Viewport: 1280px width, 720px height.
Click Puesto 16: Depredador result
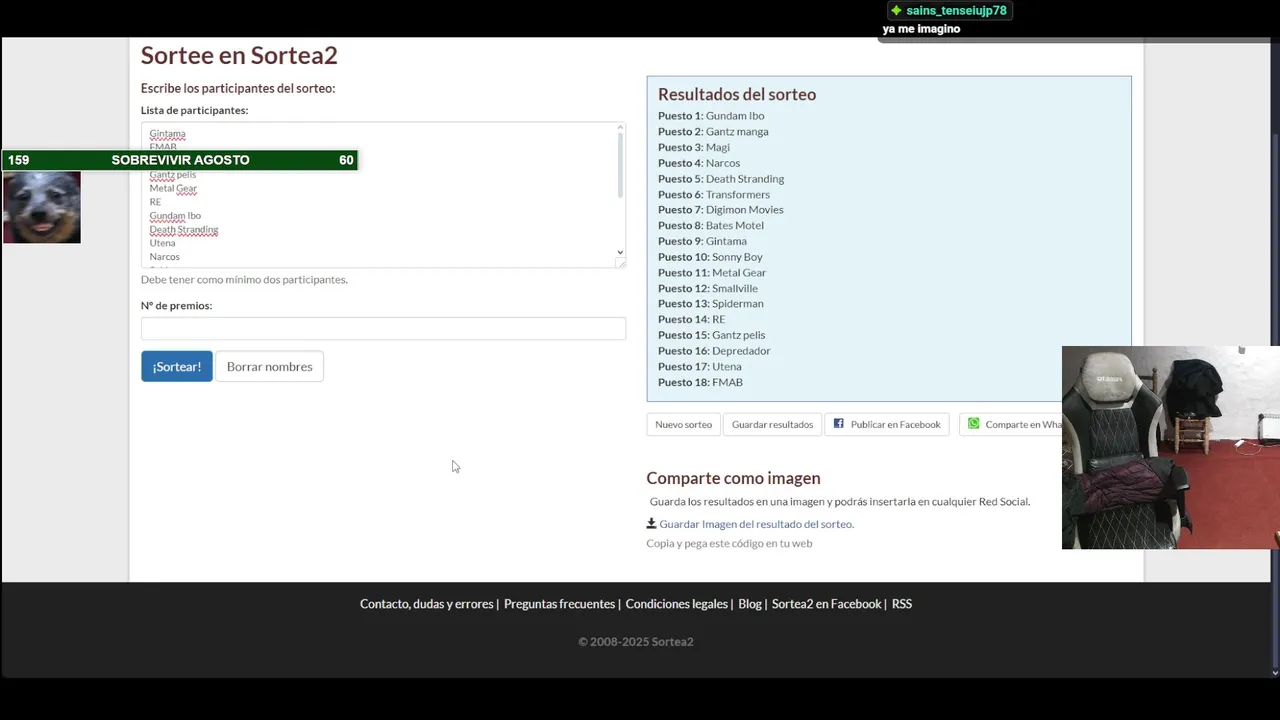pos(714,351)
